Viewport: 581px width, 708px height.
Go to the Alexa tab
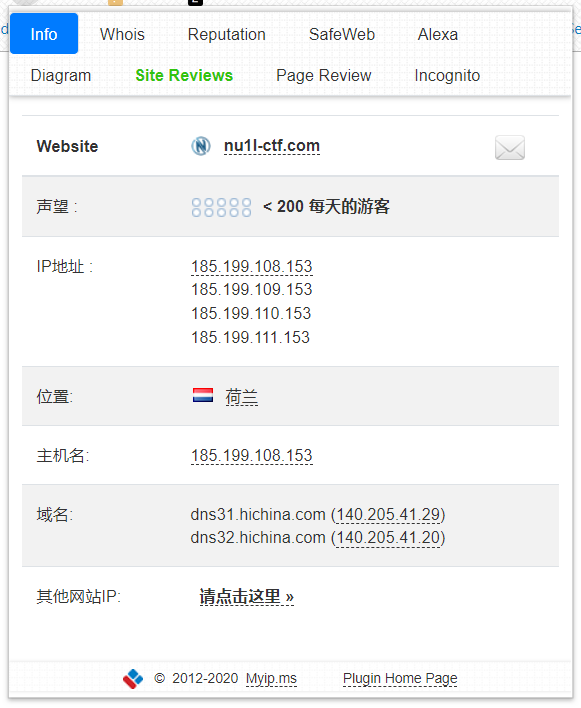(437, 34)
